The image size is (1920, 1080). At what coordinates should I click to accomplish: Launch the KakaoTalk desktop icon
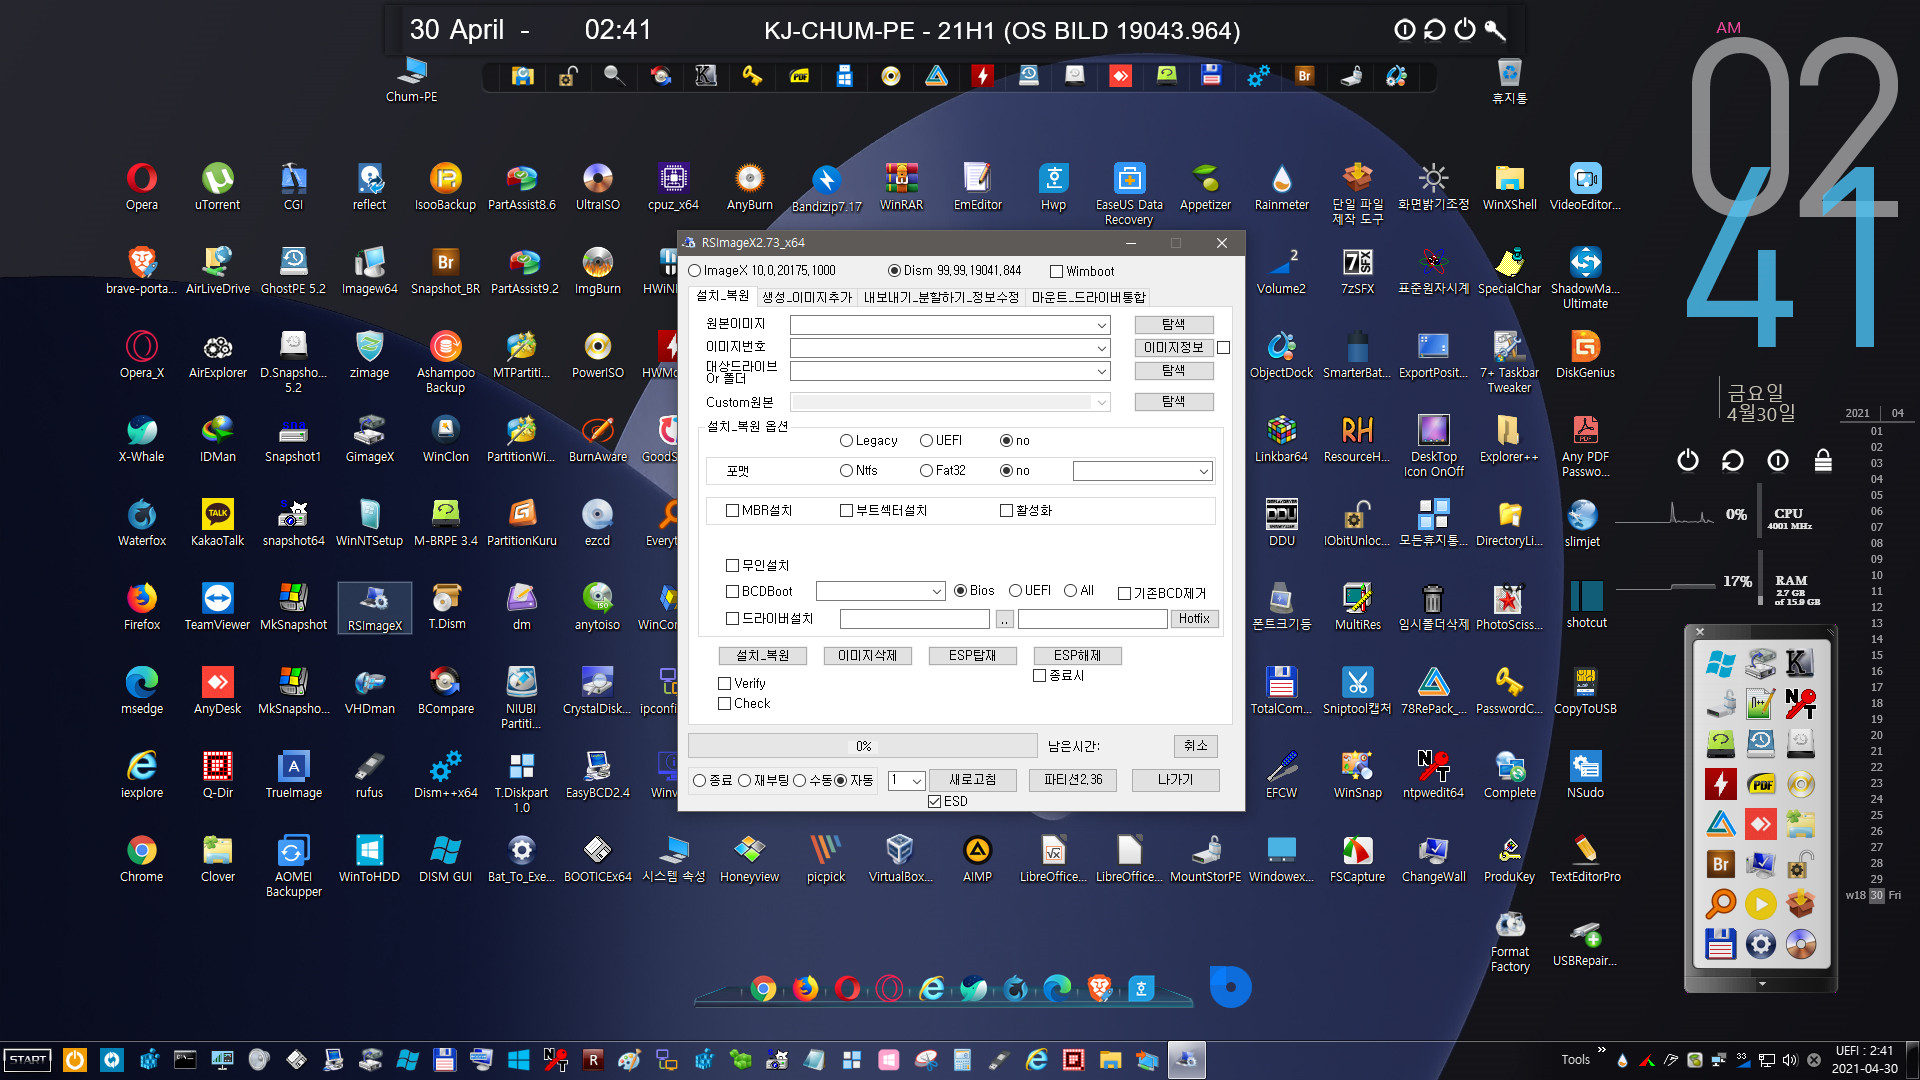(x=217, y=523)
